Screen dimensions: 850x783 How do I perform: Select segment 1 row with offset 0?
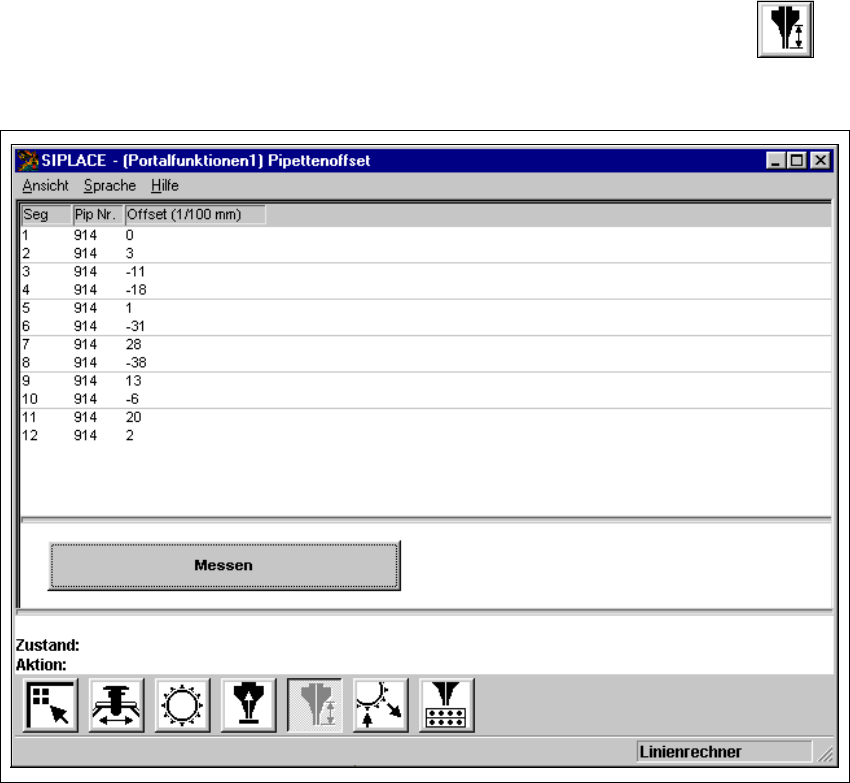(426, 235)
